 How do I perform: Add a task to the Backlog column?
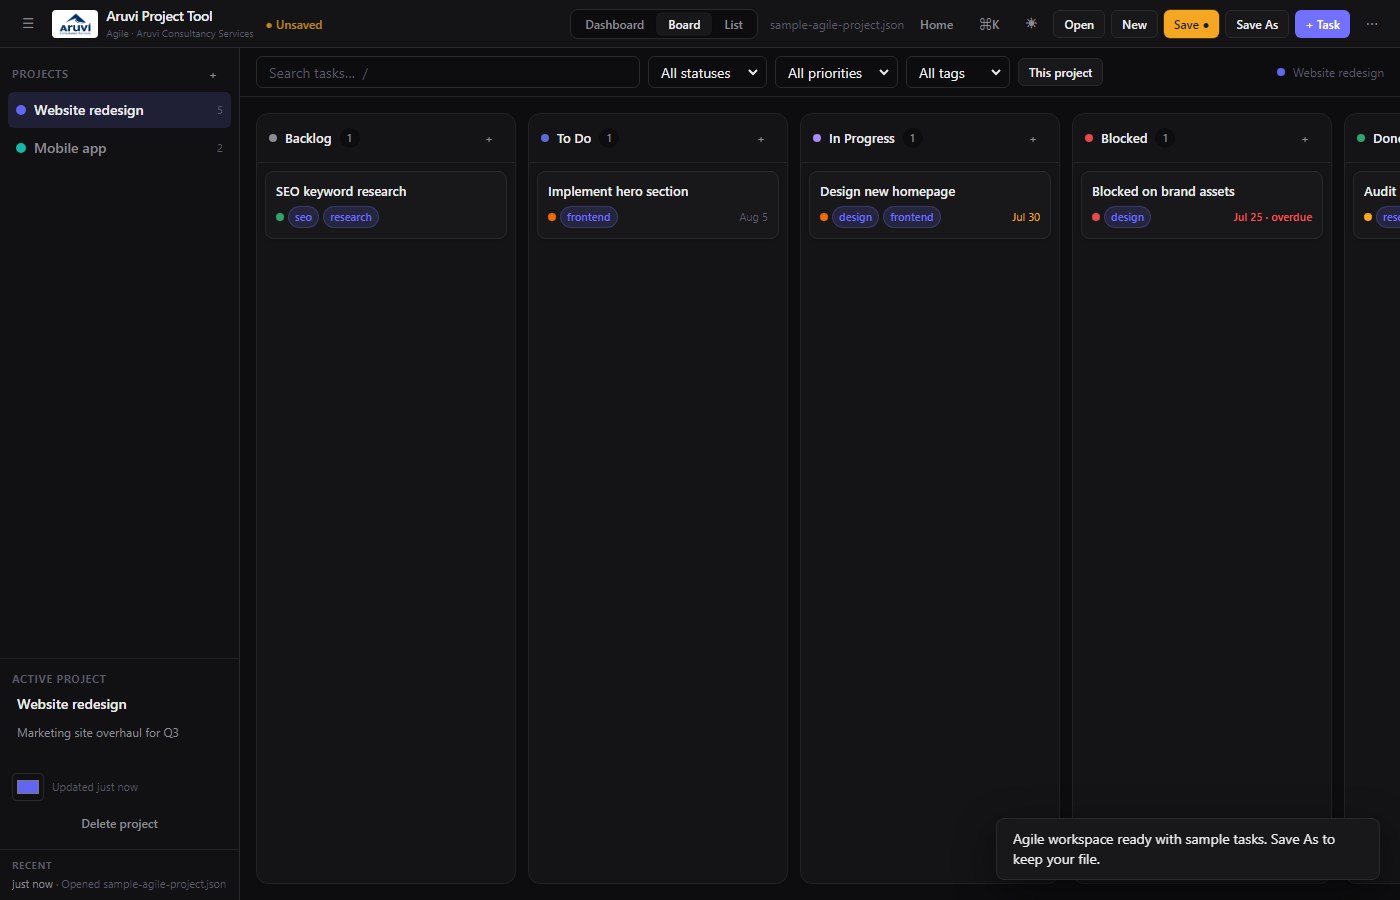tap(489, 139)
